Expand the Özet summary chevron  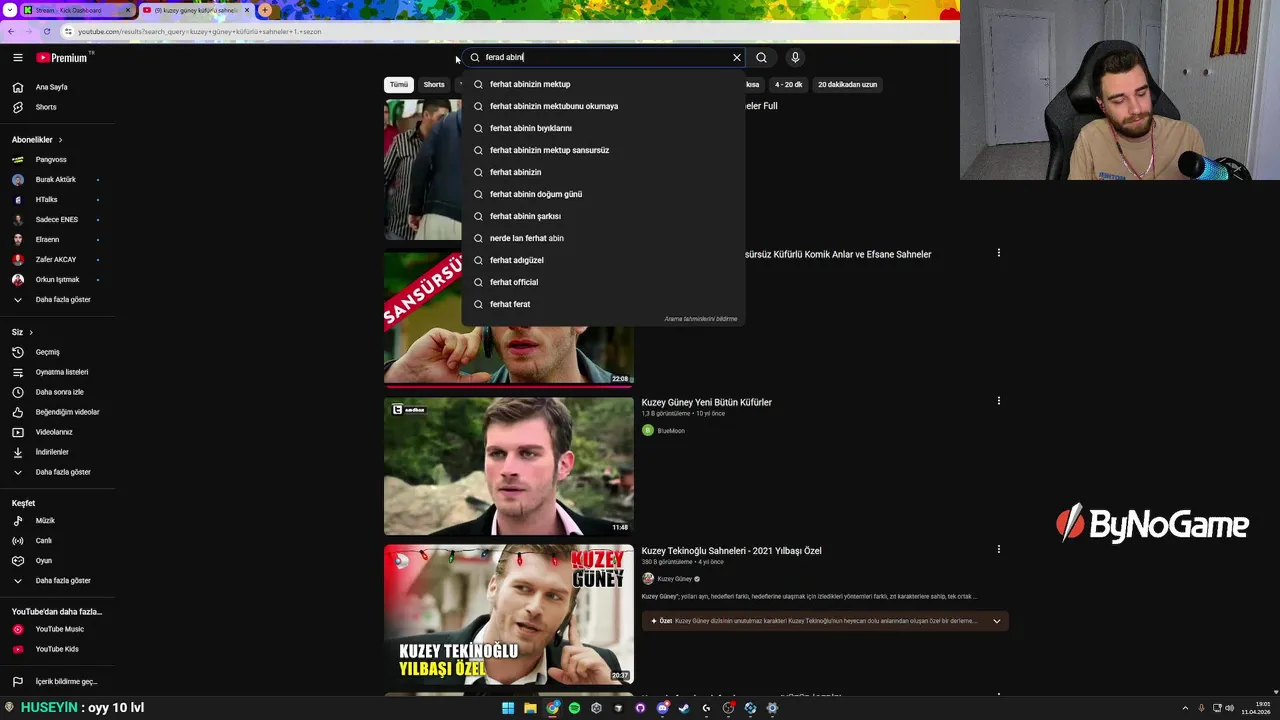(x=996, y=621)
